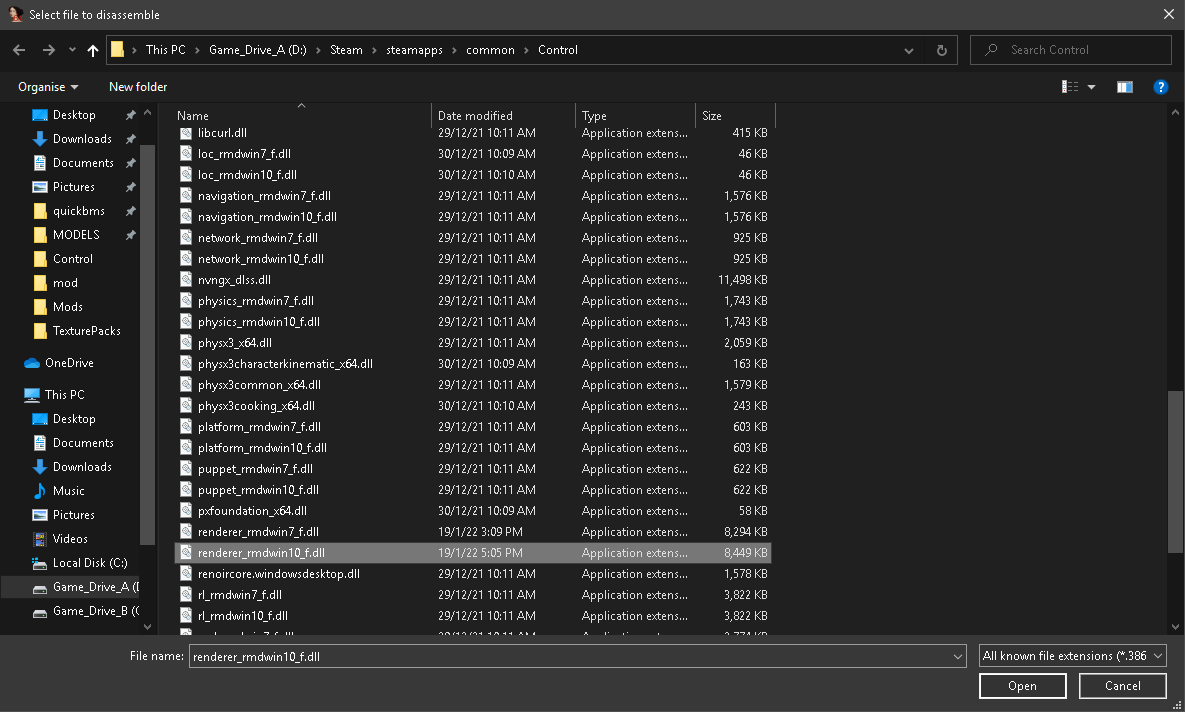The image size is (1185, 712).
Task: Go up one folder level
Action: click(92, 50)
